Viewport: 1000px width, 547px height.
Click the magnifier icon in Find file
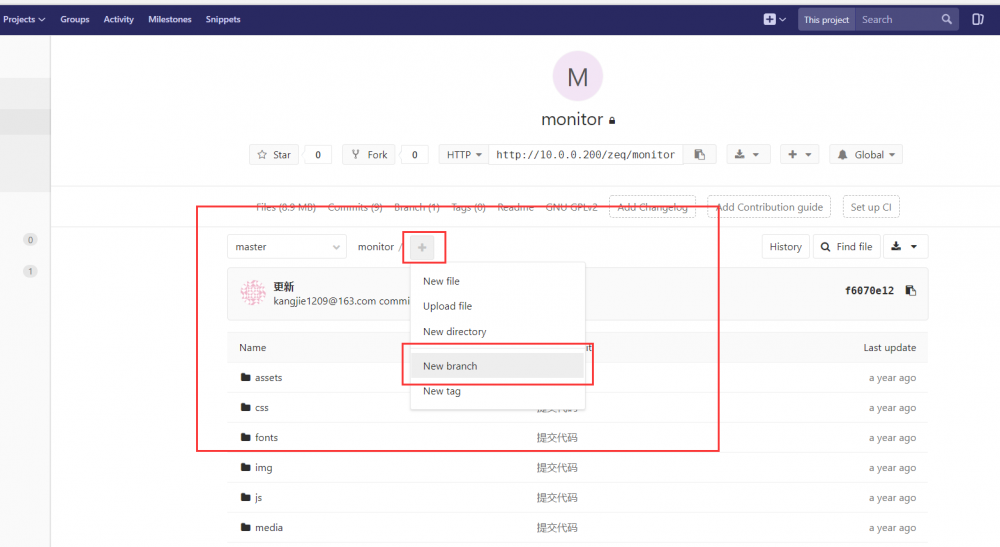[x=825, y=247]
